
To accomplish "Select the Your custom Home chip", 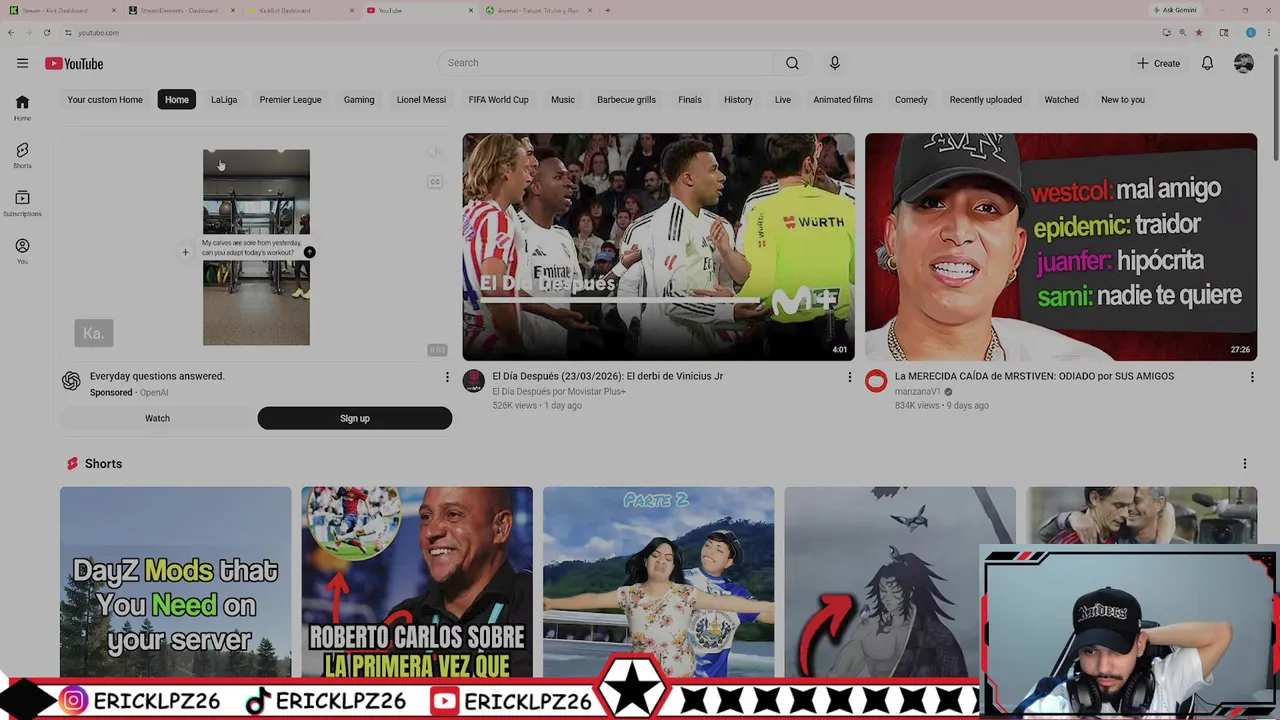I will coord(105,100).
